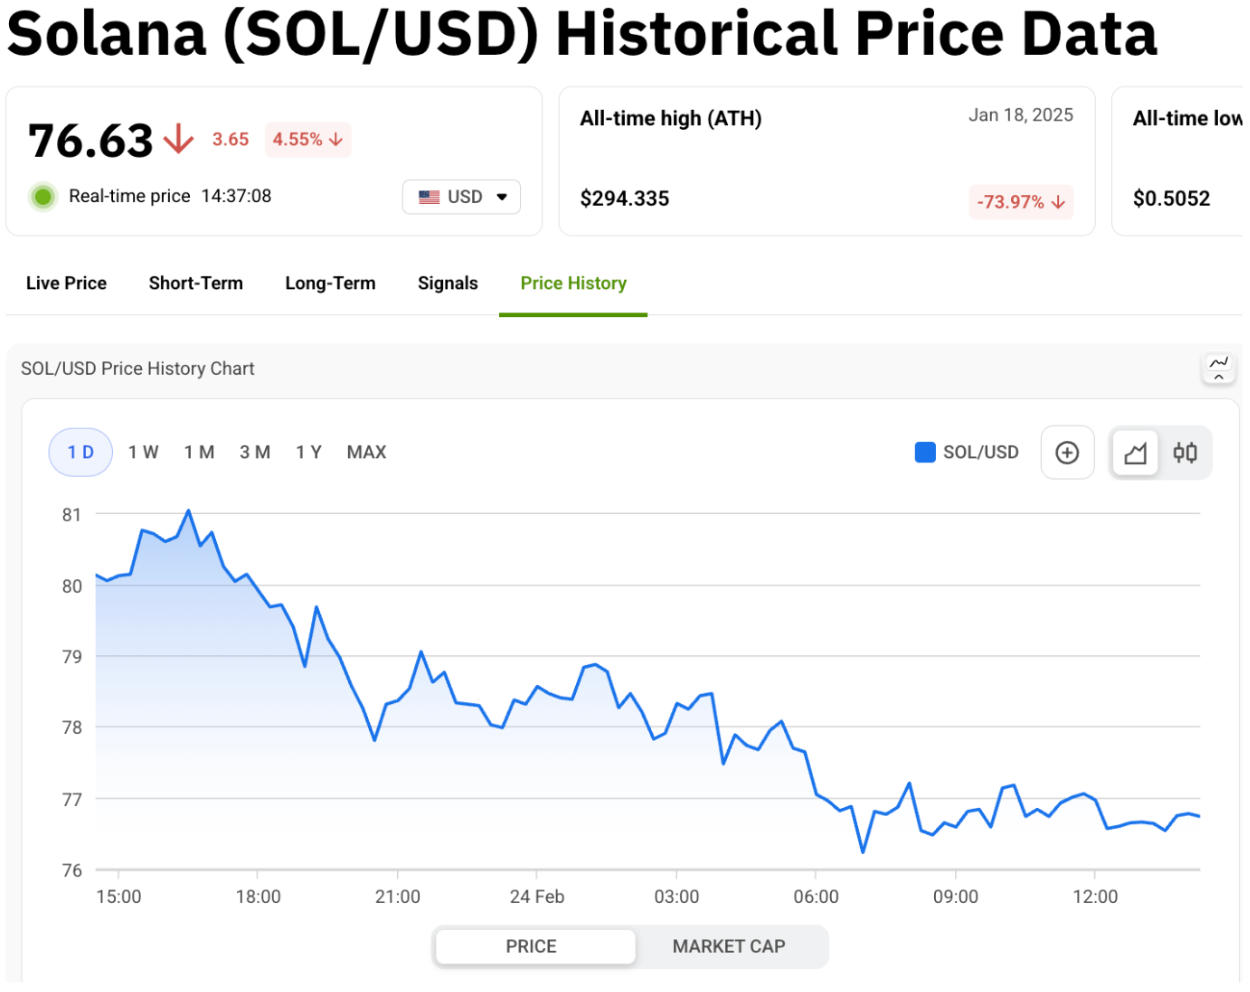This screenshot has height=992, width=1250.
Task: Open the USD currency dropdown
Action: click(x=461, y=196)
